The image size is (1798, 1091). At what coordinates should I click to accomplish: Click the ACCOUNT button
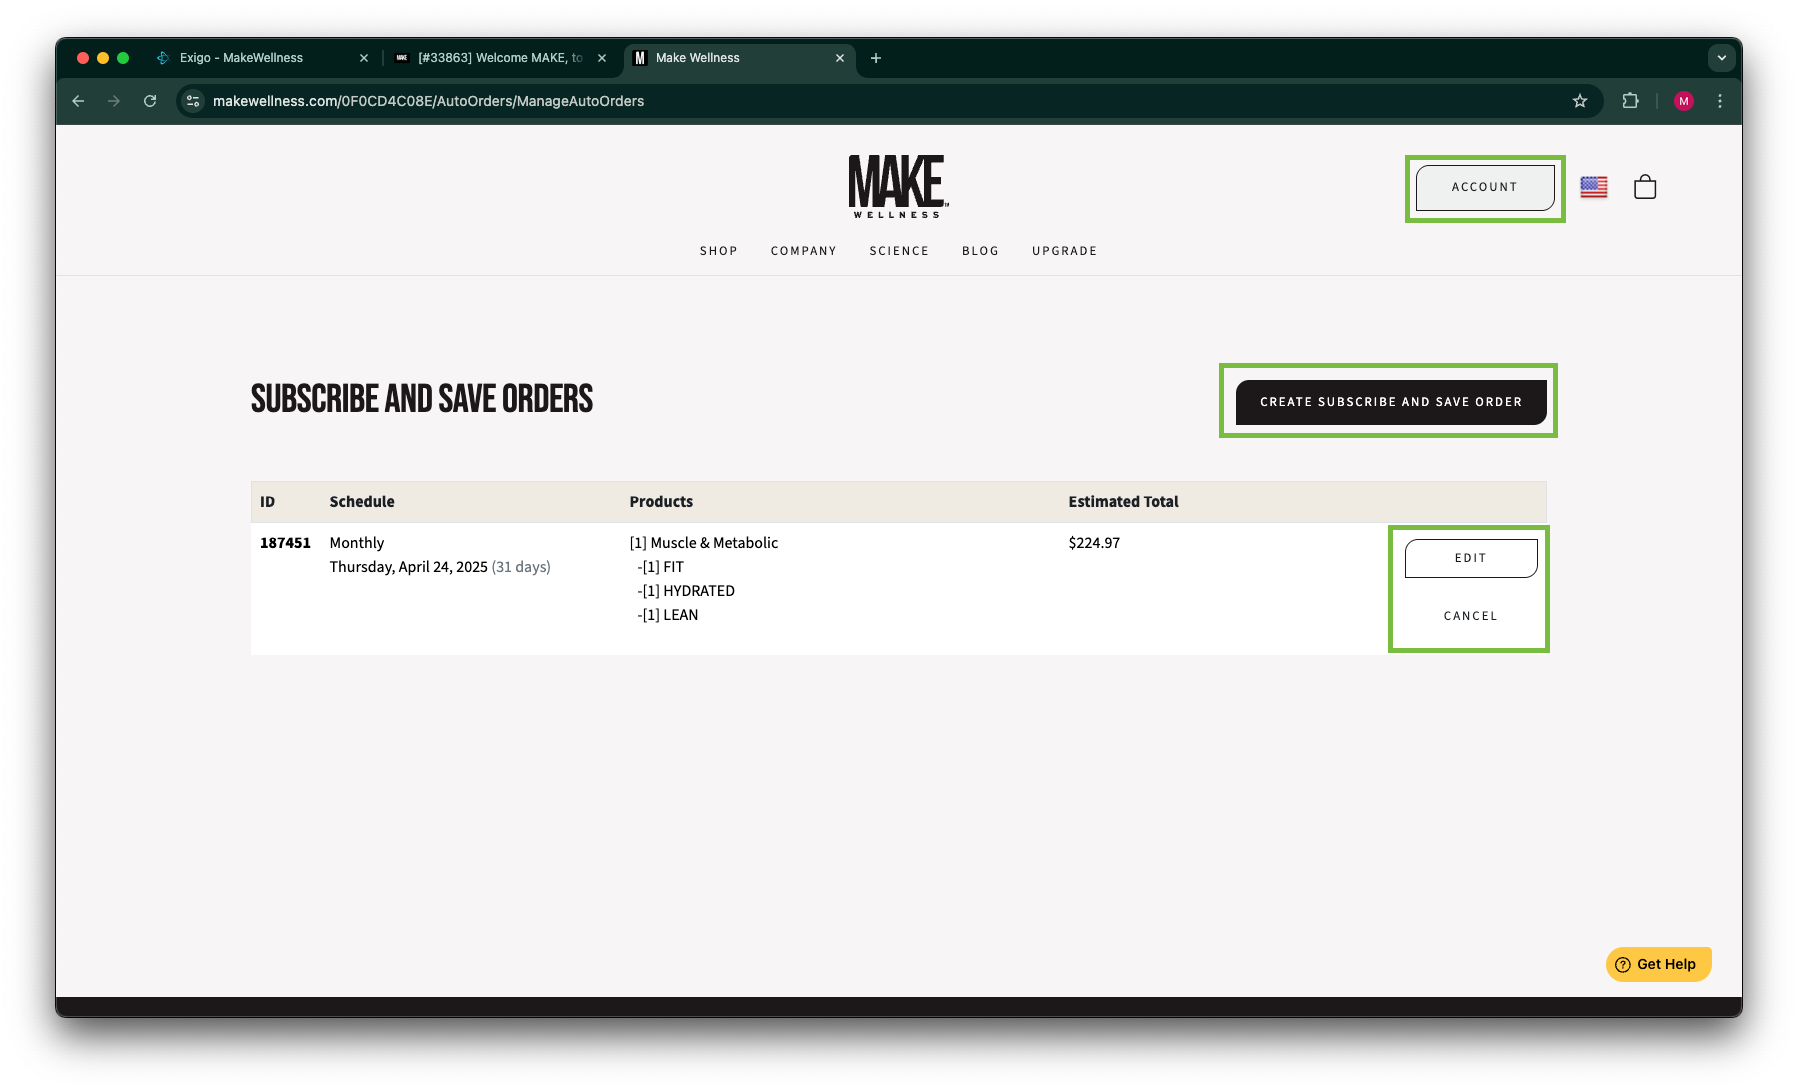click(x=1485, y=187)
